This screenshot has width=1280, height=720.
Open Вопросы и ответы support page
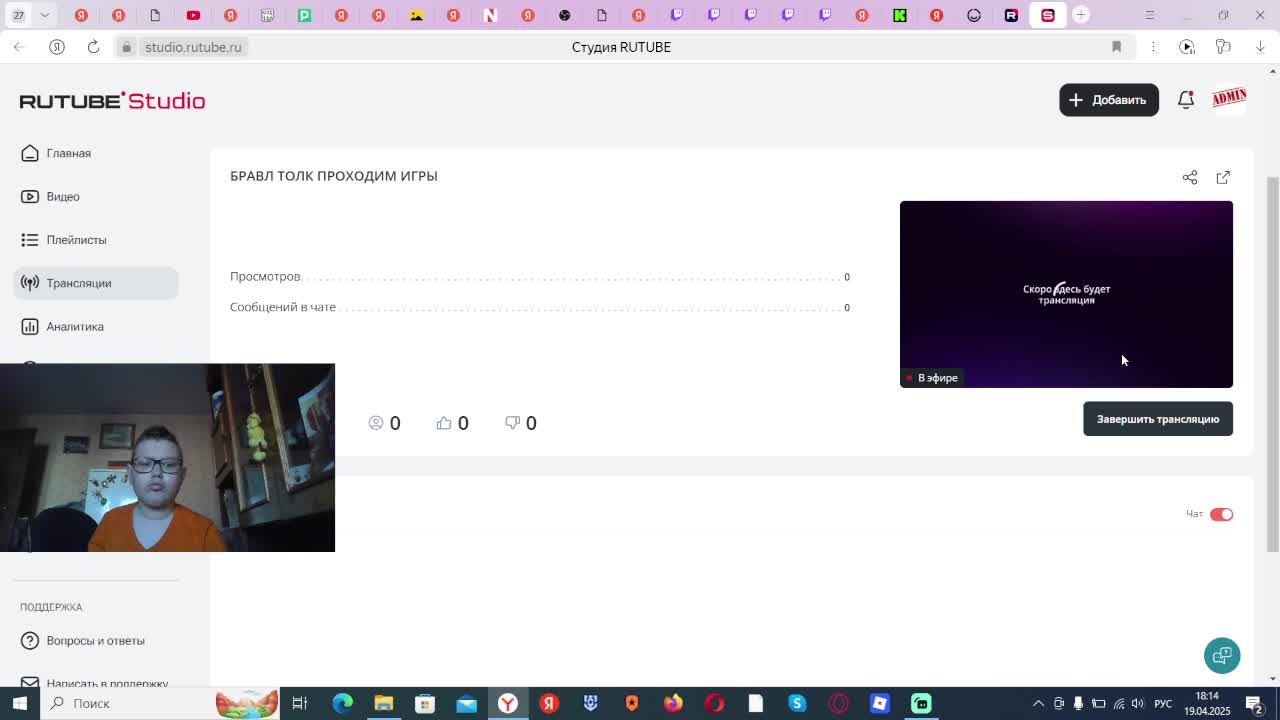tap(83, 640)
